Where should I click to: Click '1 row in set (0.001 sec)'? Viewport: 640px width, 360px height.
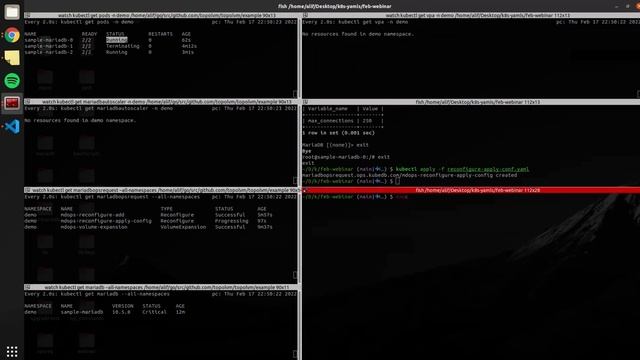[338, 133]
